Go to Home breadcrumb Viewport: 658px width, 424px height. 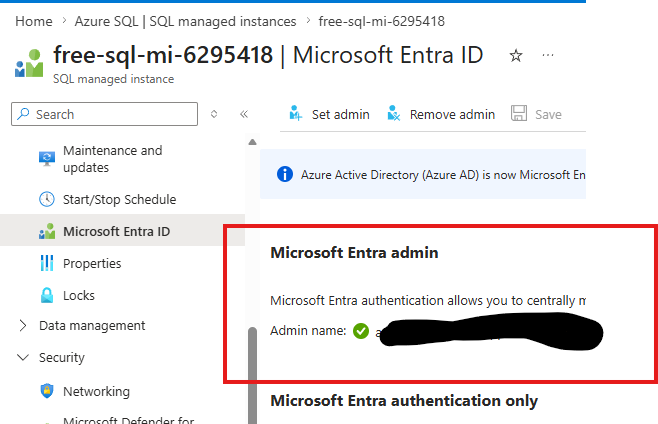34,21
